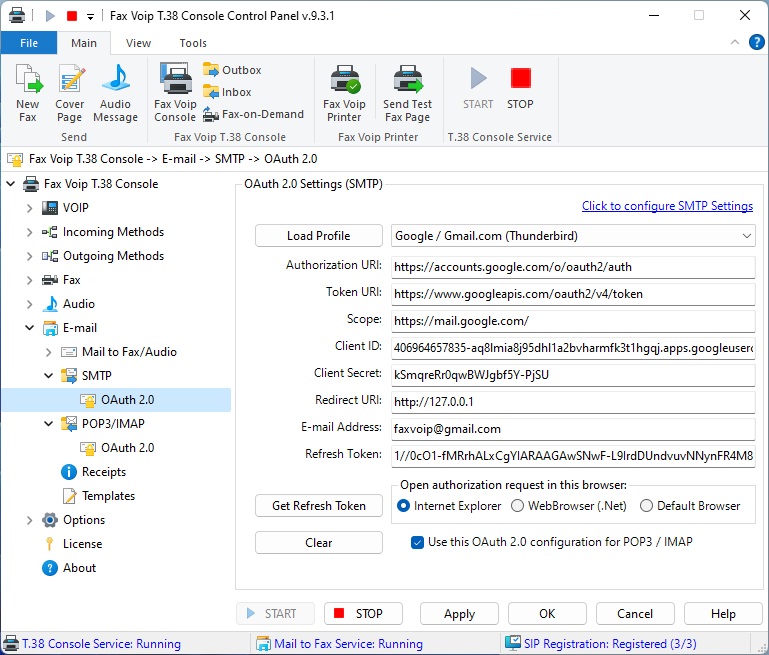769x655 pixels.
Task: Collapse the POP3/IMAP node chevron
Action: (x=49, y=424)
